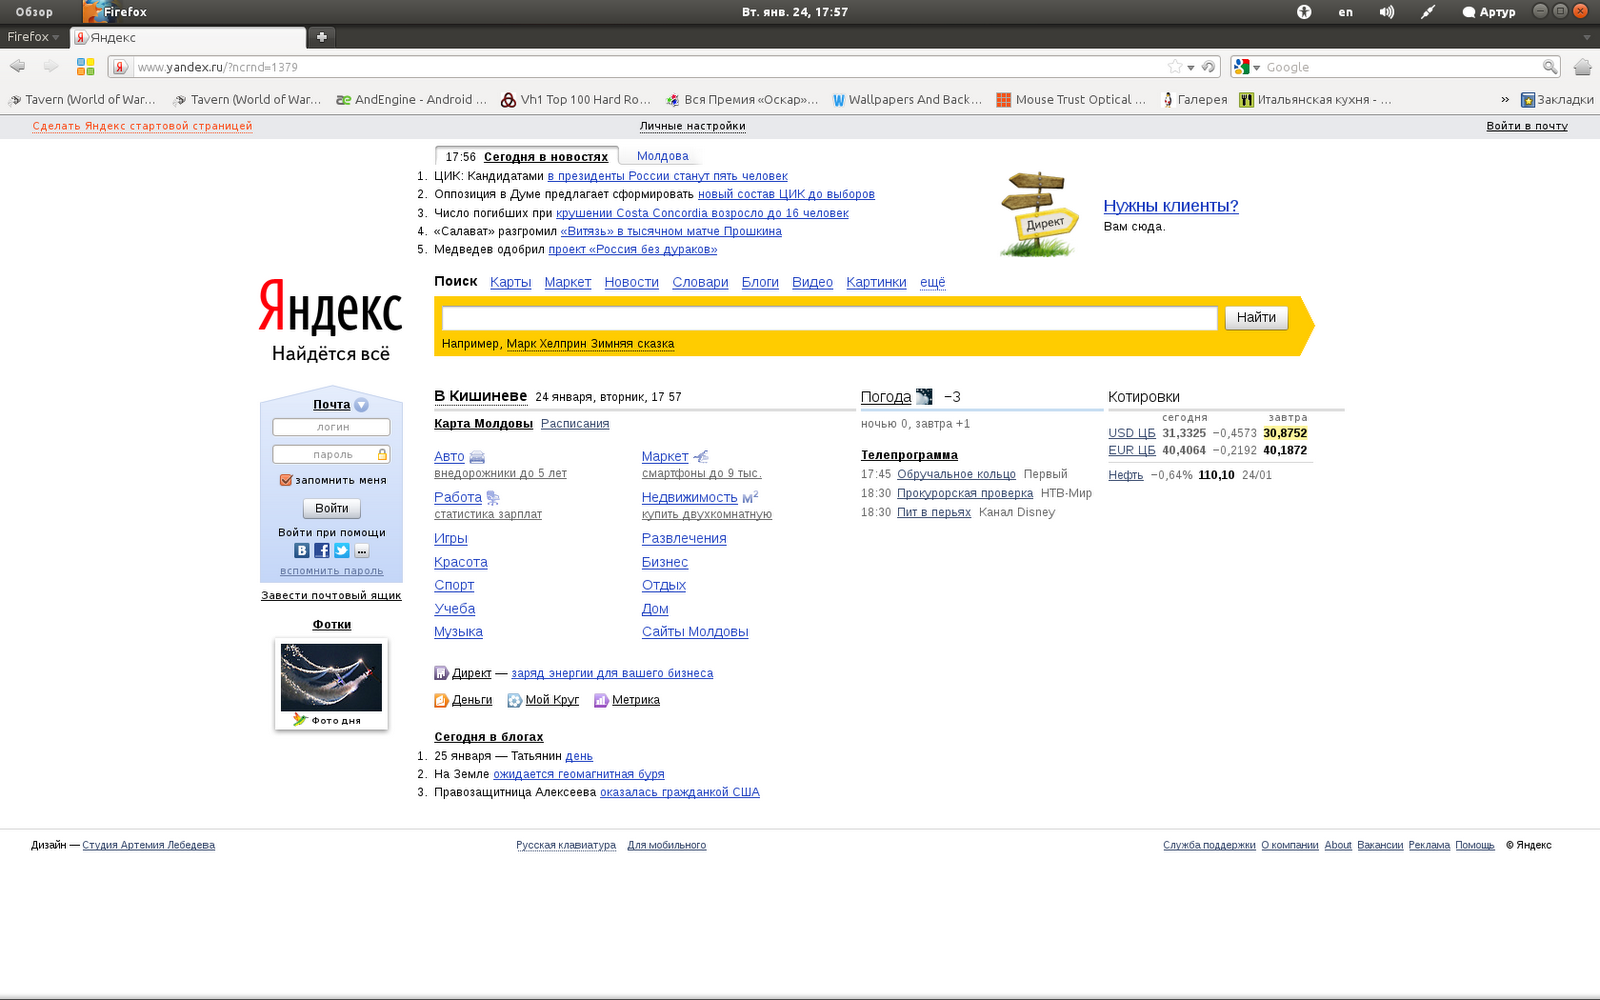Toggle the запомнить меня checkbox
The width and height of the screenshot is (1600, 1000).
[286, 480]
